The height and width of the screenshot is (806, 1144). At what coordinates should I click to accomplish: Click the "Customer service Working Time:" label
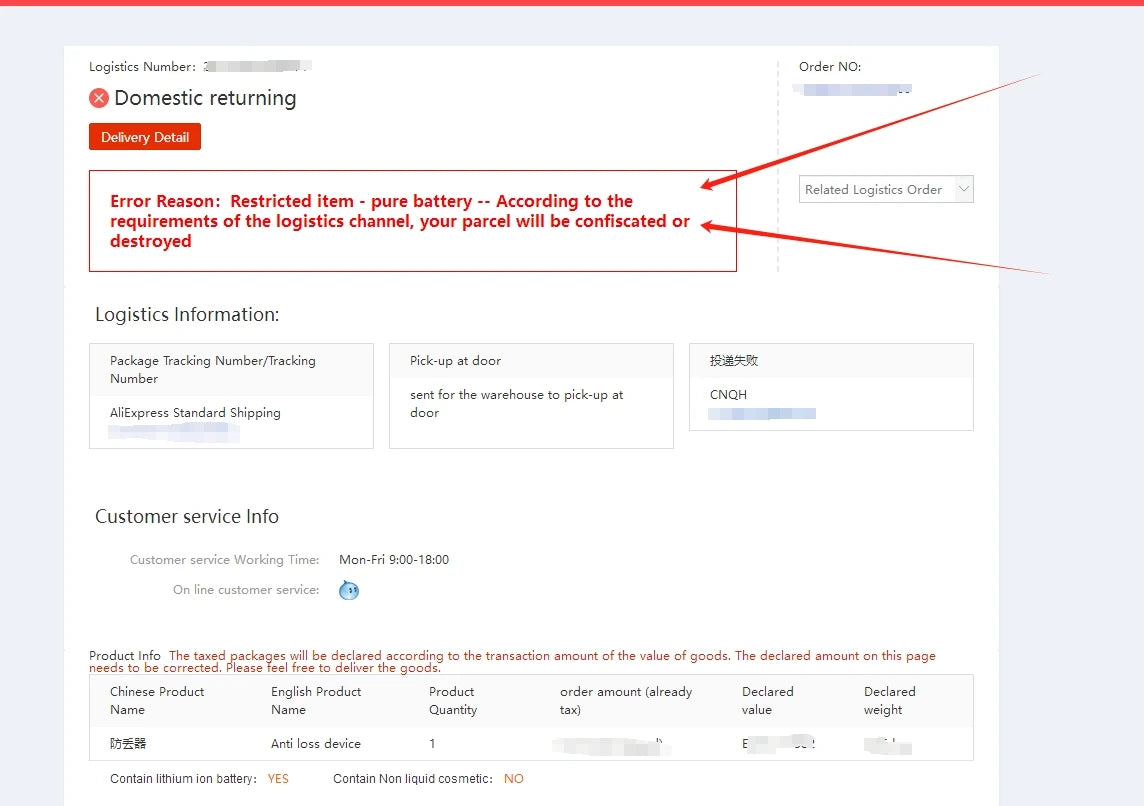click(225, 559)
